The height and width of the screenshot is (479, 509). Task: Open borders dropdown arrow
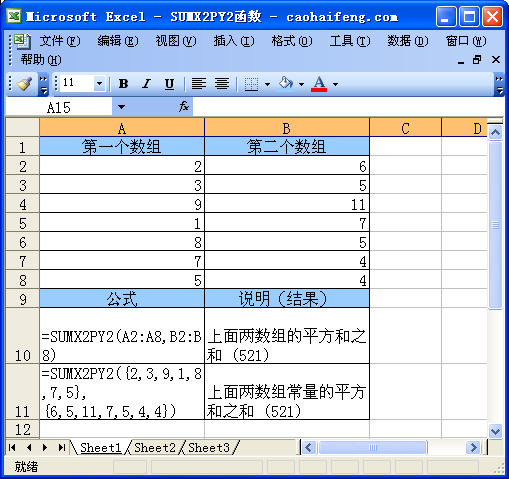(267, 84)
